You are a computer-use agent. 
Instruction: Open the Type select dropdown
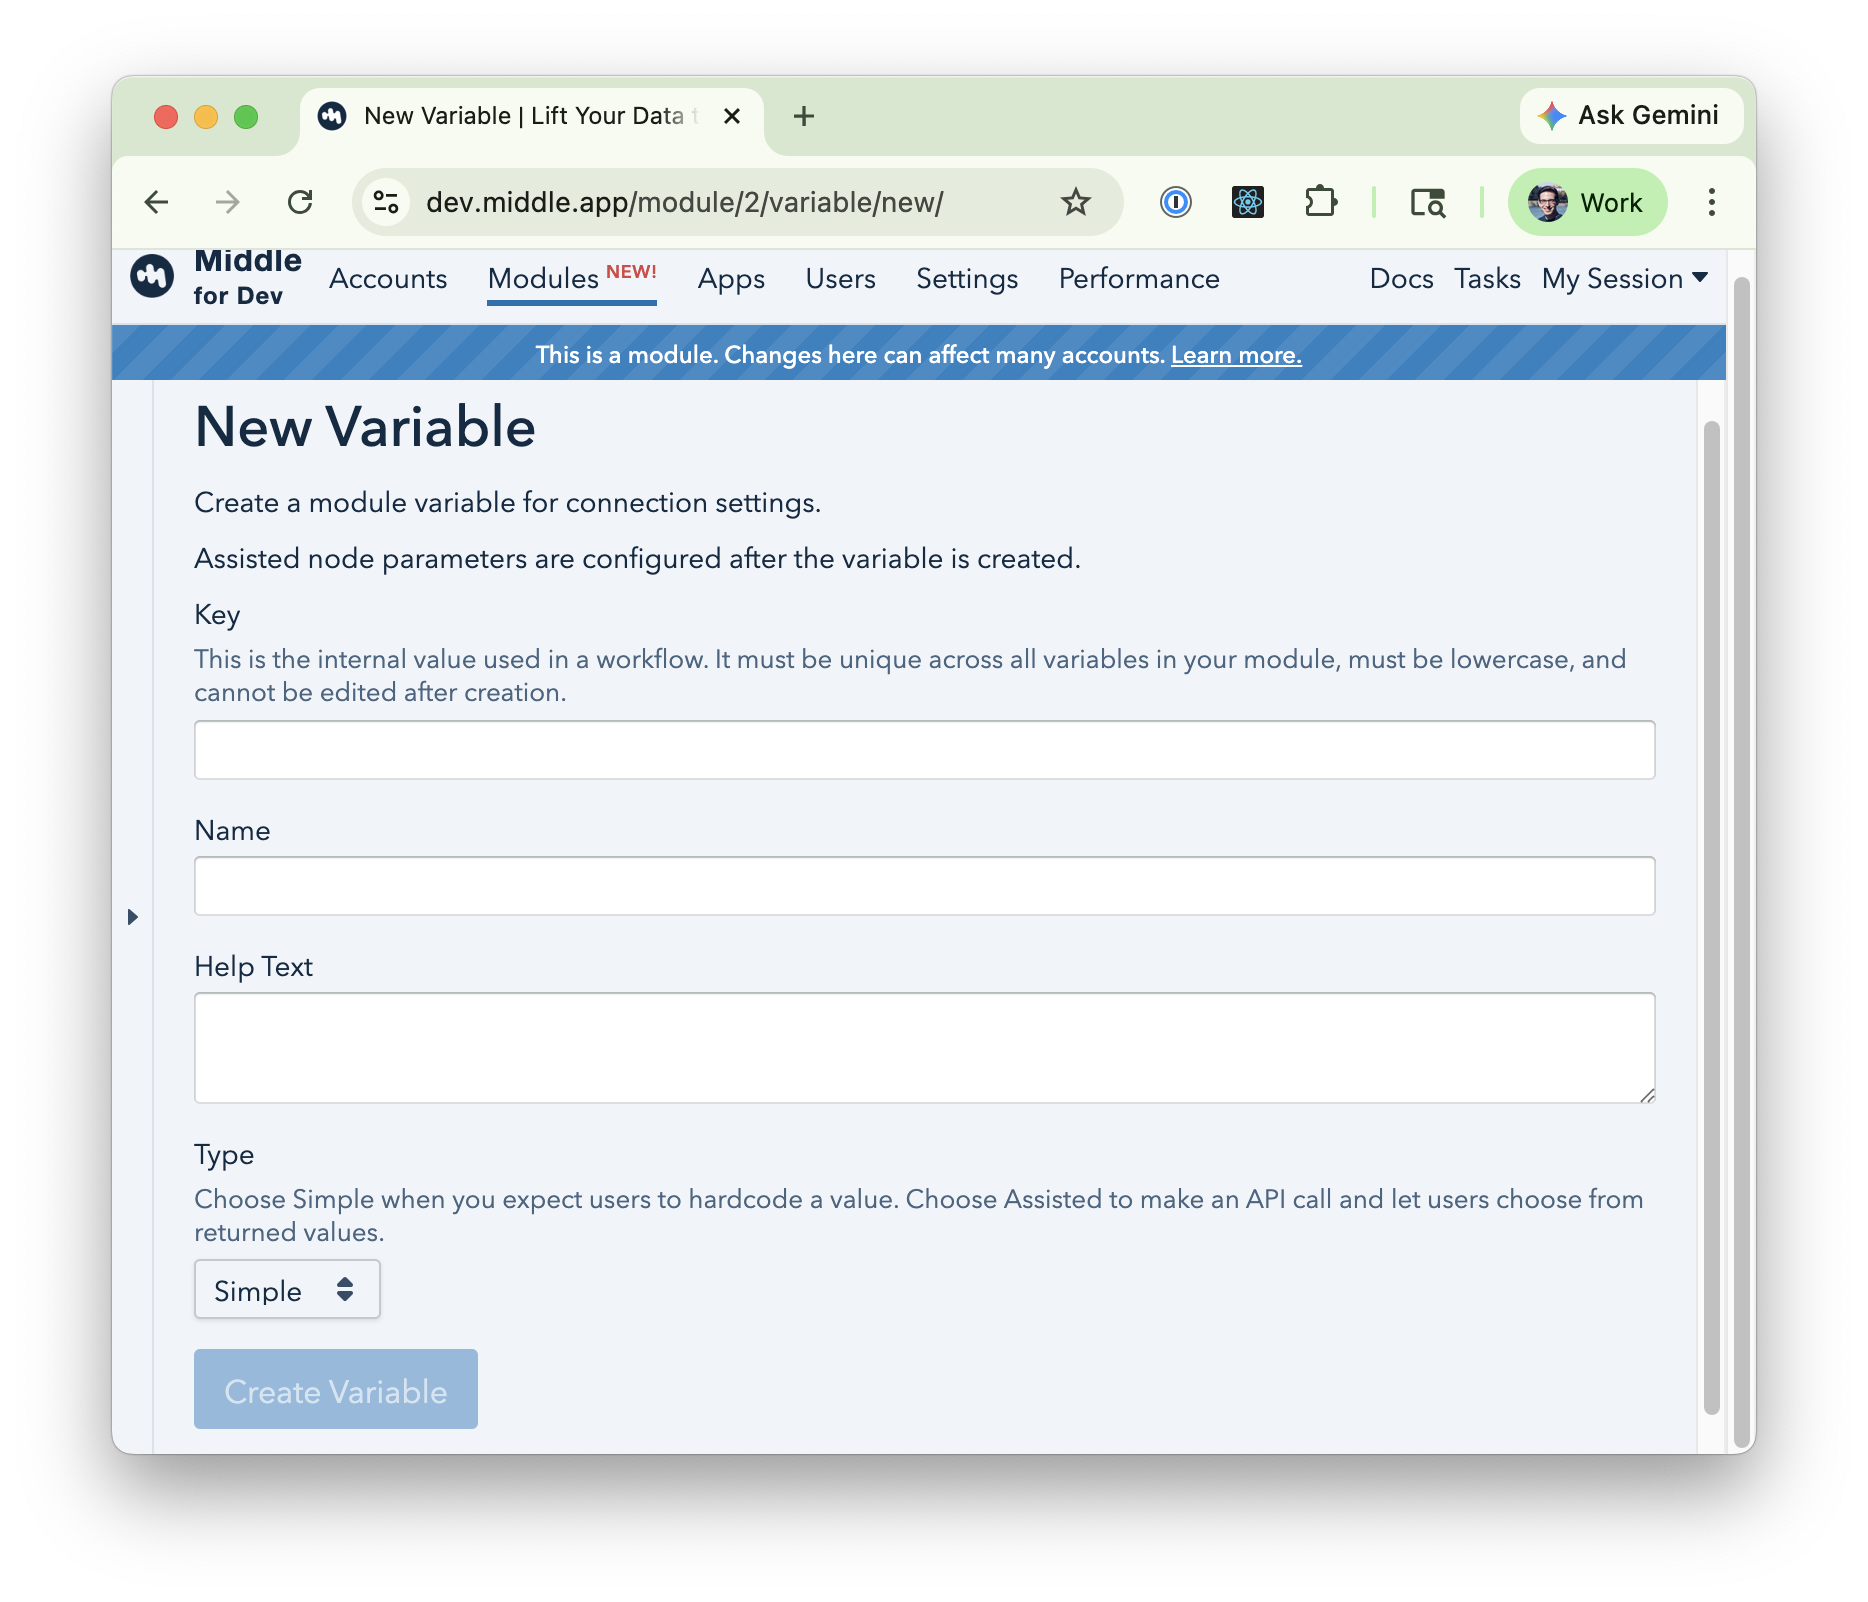click(x=287, y=1290)
